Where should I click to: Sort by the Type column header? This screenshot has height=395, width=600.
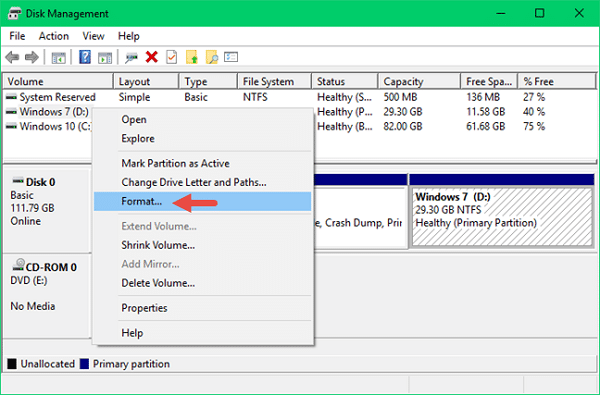click(209, 82)
